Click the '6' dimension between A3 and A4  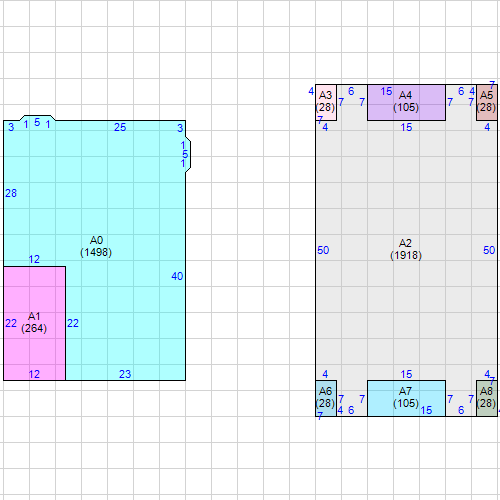pos(351,91)
